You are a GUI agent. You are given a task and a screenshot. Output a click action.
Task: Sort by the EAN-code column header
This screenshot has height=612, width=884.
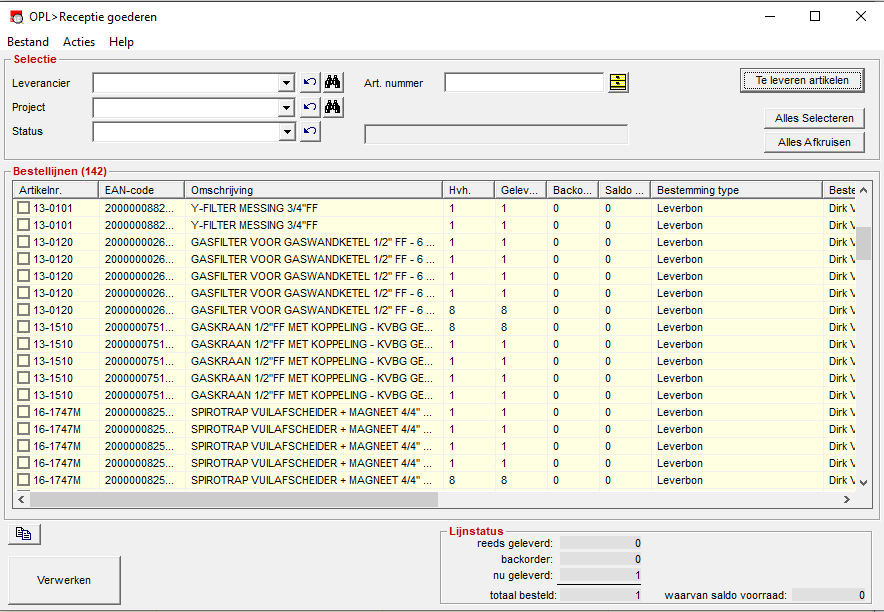[142, 190]
